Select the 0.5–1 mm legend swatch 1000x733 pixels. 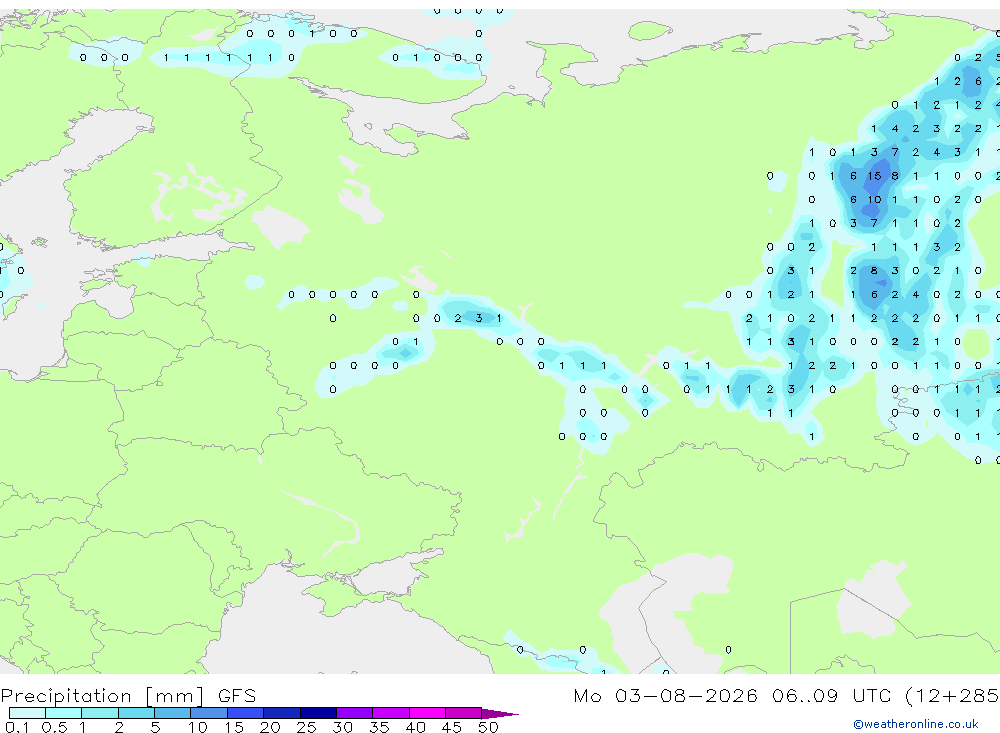tap(64, 713)
